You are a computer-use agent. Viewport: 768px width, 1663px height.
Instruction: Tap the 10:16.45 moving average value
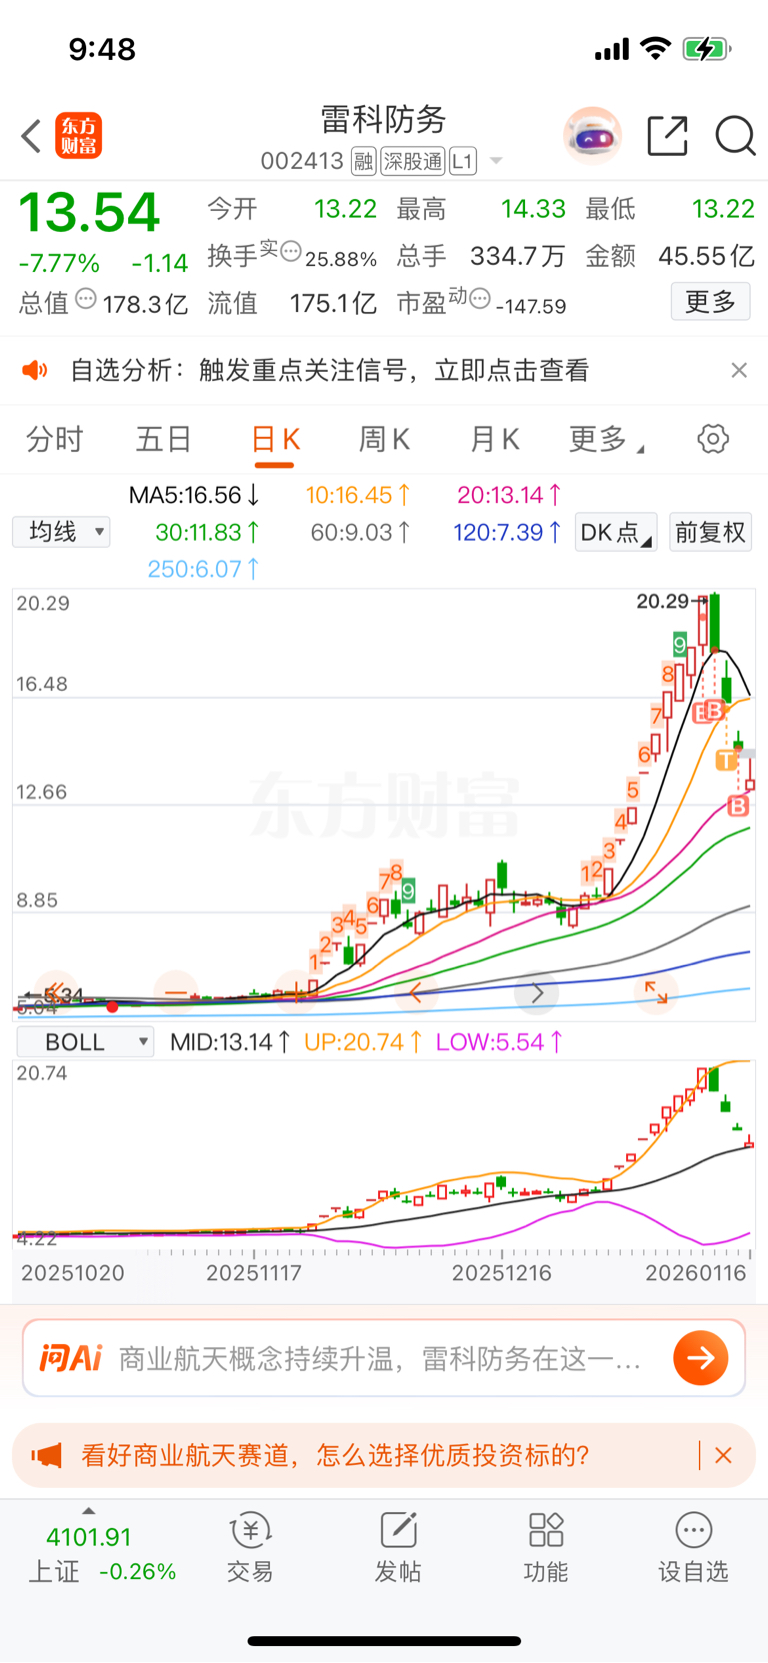[358, 495]
